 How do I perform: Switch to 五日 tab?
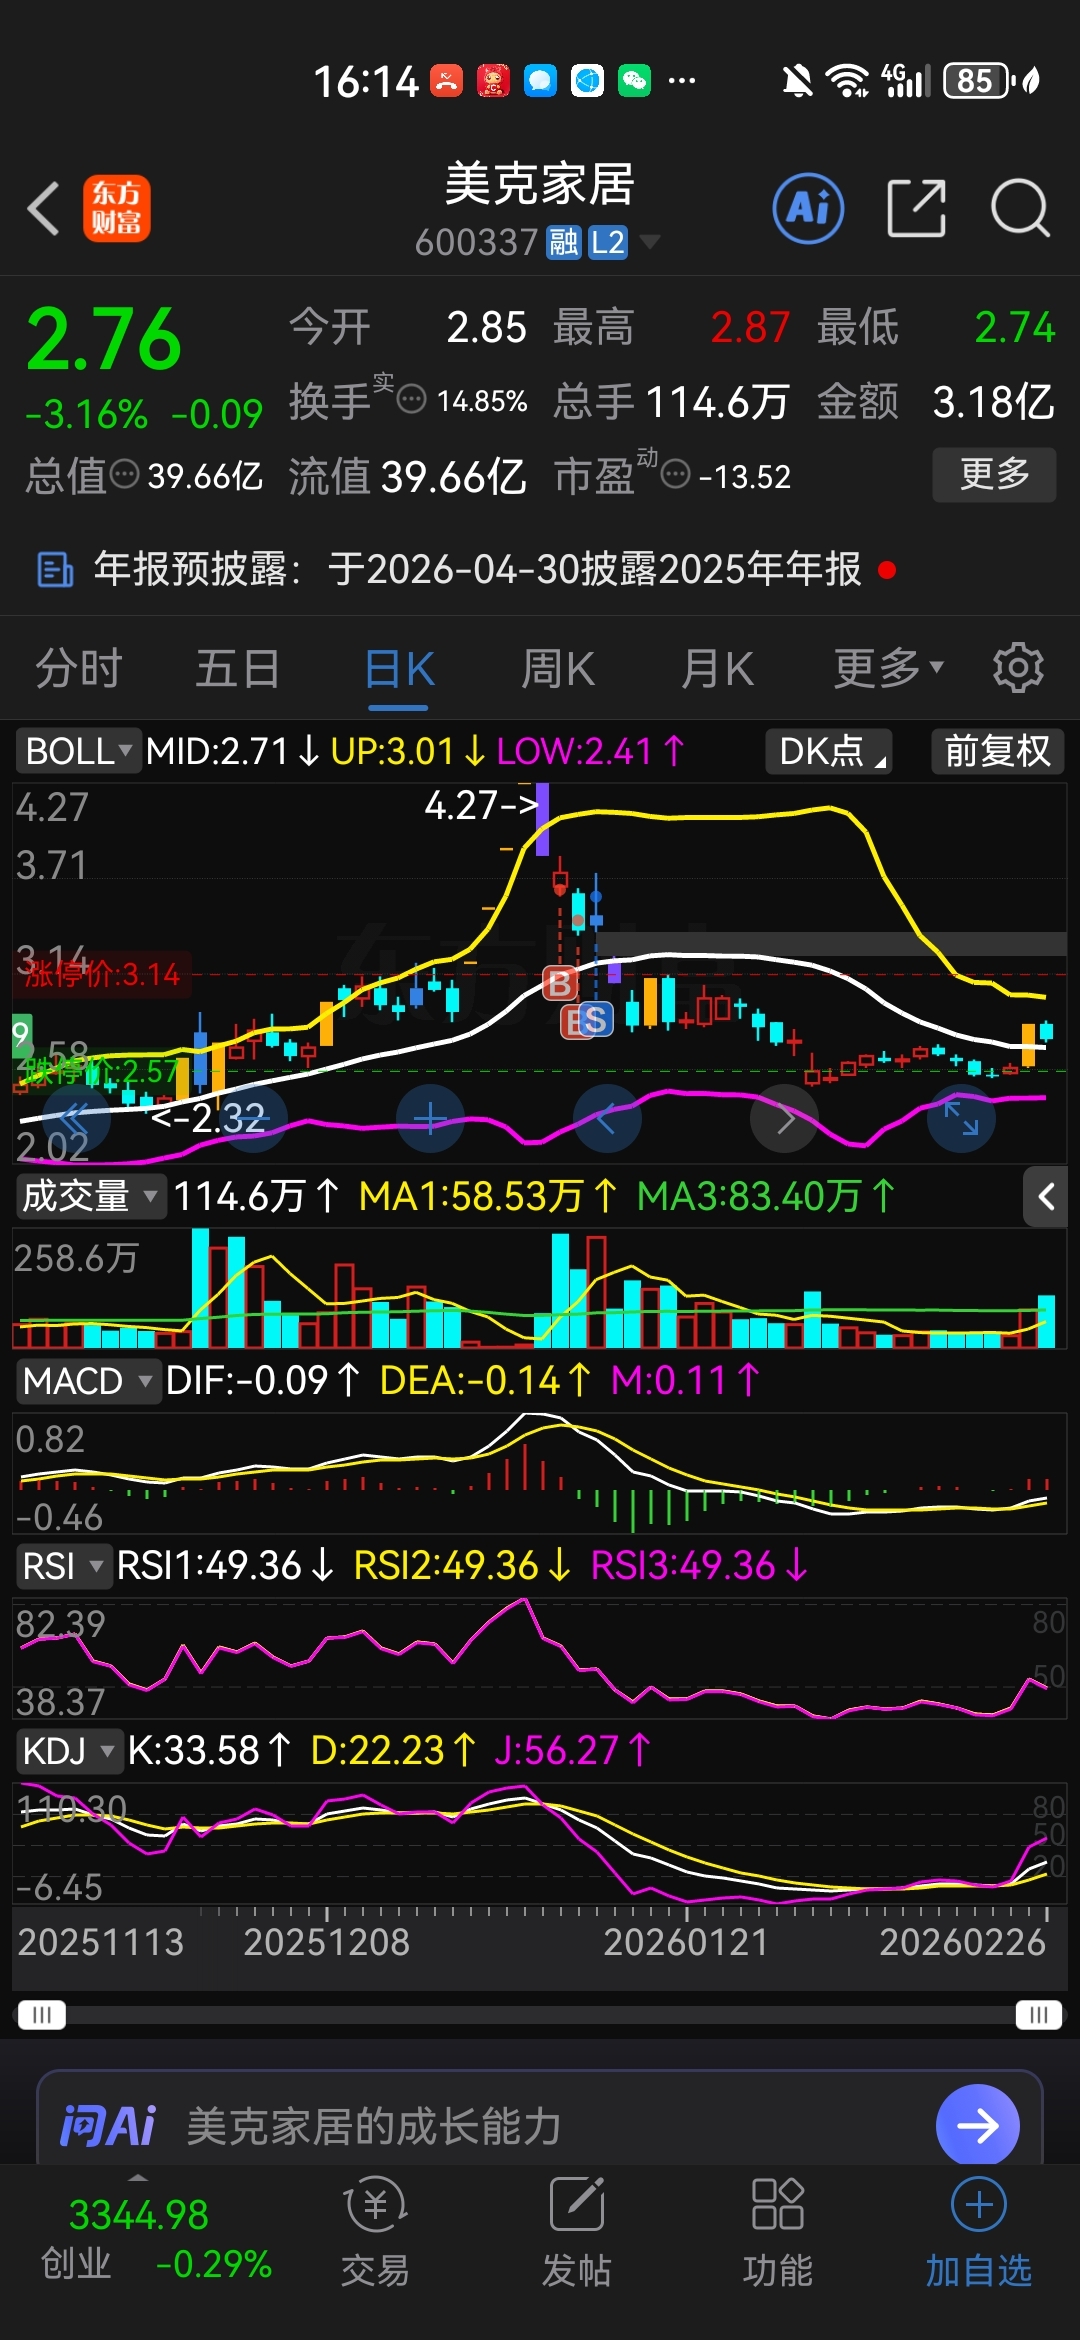pos(238,667)
